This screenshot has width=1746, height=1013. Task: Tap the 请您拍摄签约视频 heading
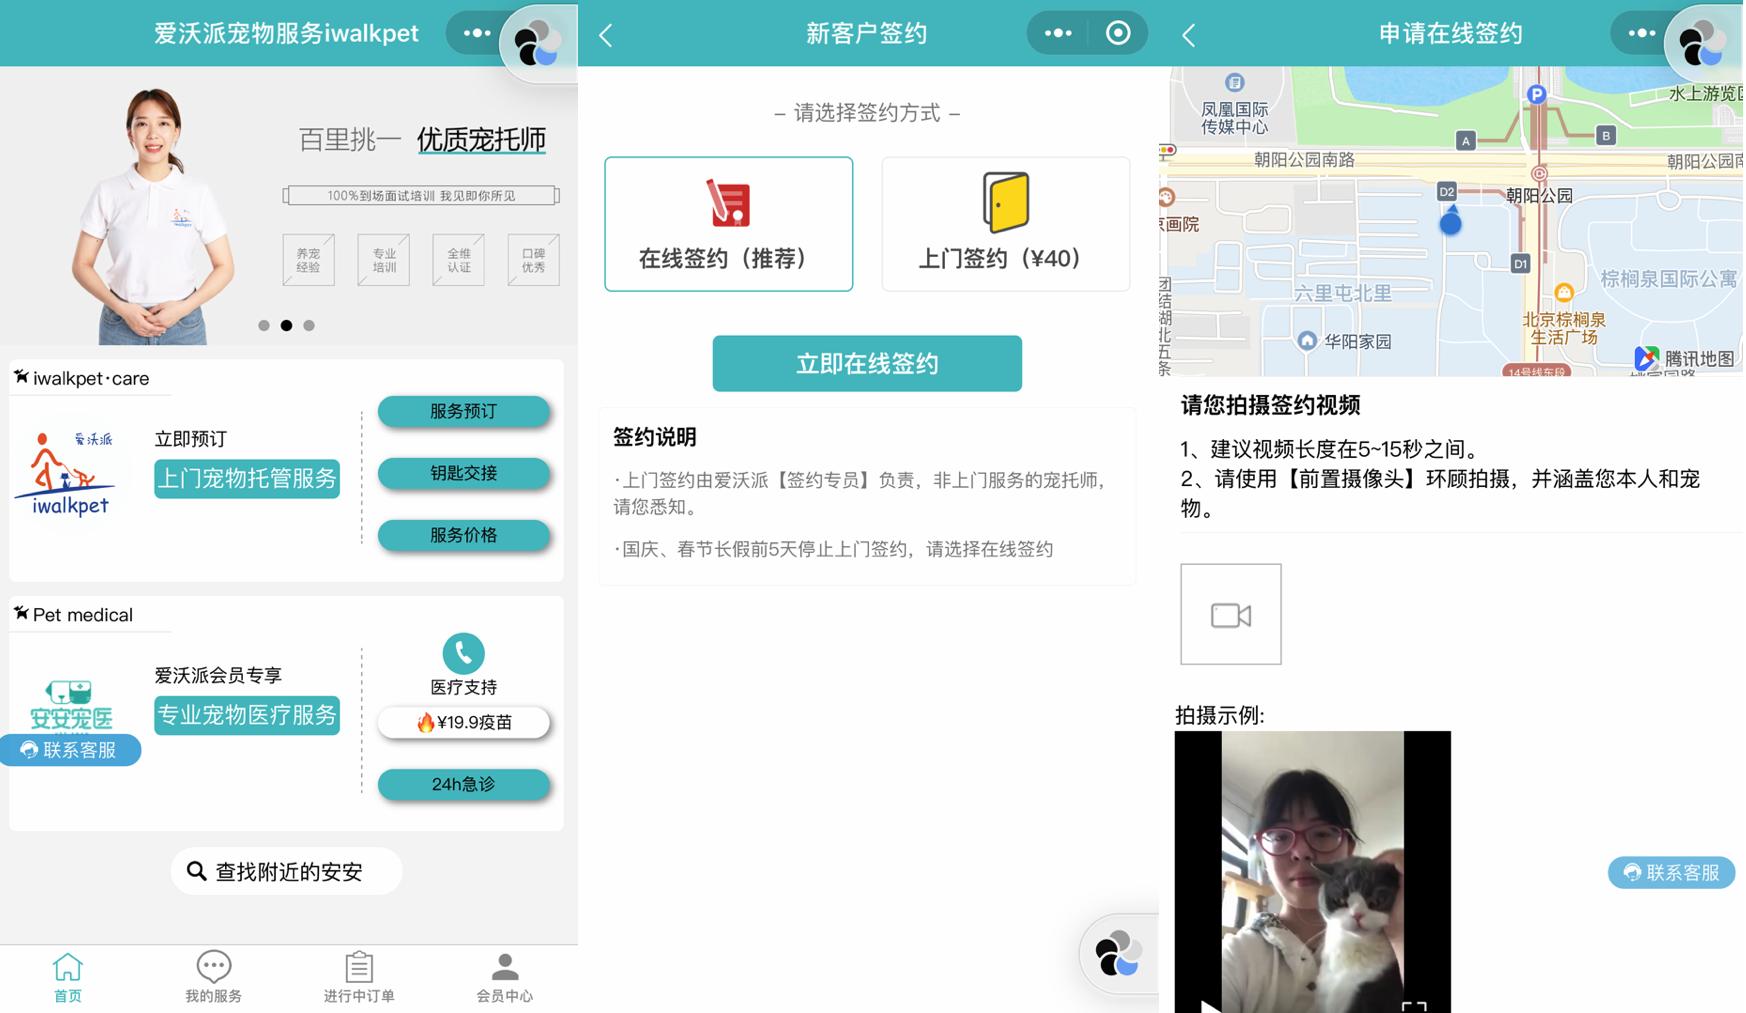[x=1270, y=405]
